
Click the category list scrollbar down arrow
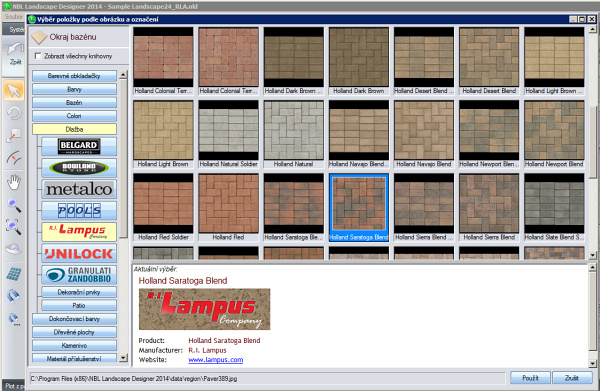[123, 358]
